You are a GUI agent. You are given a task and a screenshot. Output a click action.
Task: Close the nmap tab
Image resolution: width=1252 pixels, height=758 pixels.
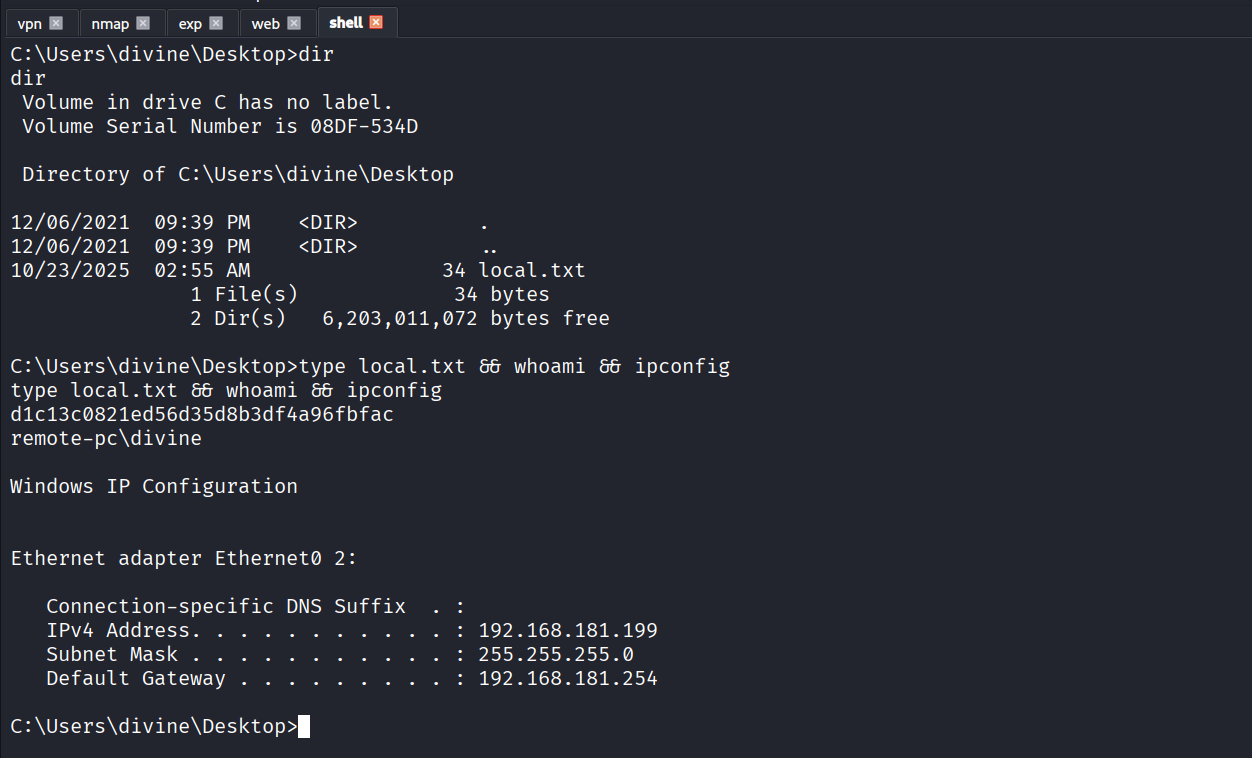(143, 23)
